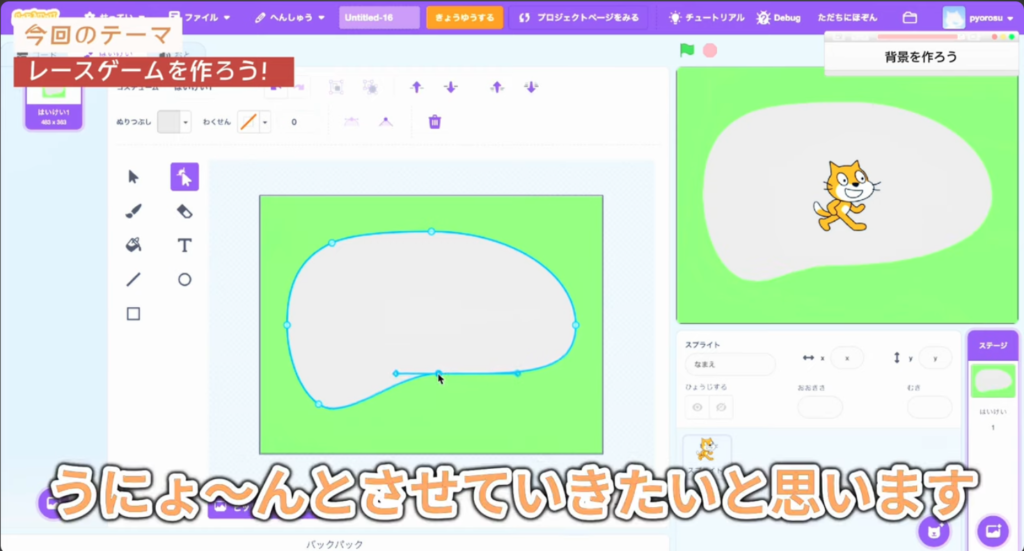Pick the Eraser tool

(x=184, y=211)
